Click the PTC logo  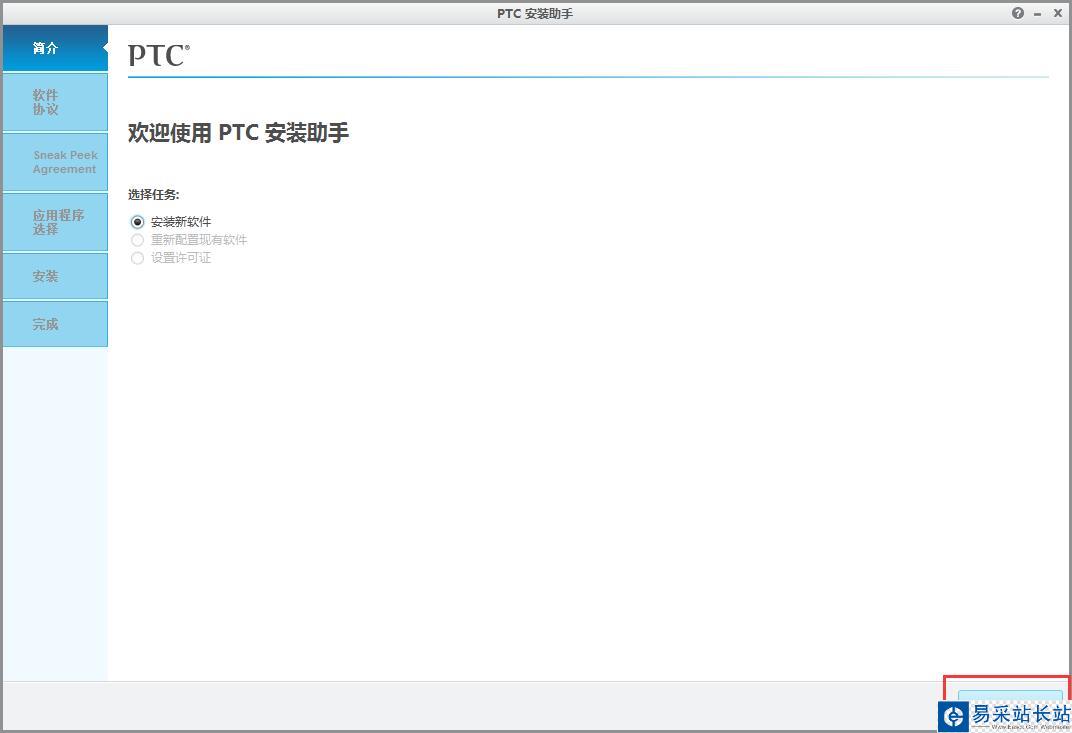(x=159, y=55)
